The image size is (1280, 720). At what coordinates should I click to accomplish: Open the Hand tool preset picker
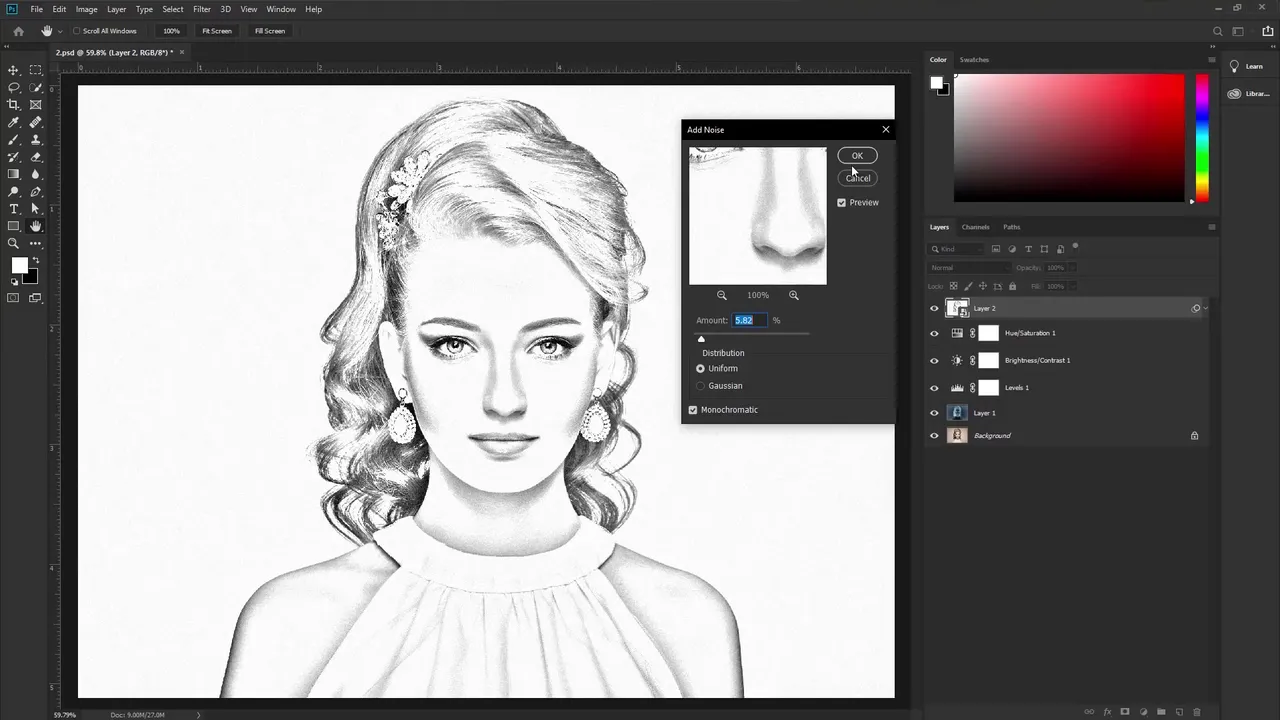tap(60, 31)
